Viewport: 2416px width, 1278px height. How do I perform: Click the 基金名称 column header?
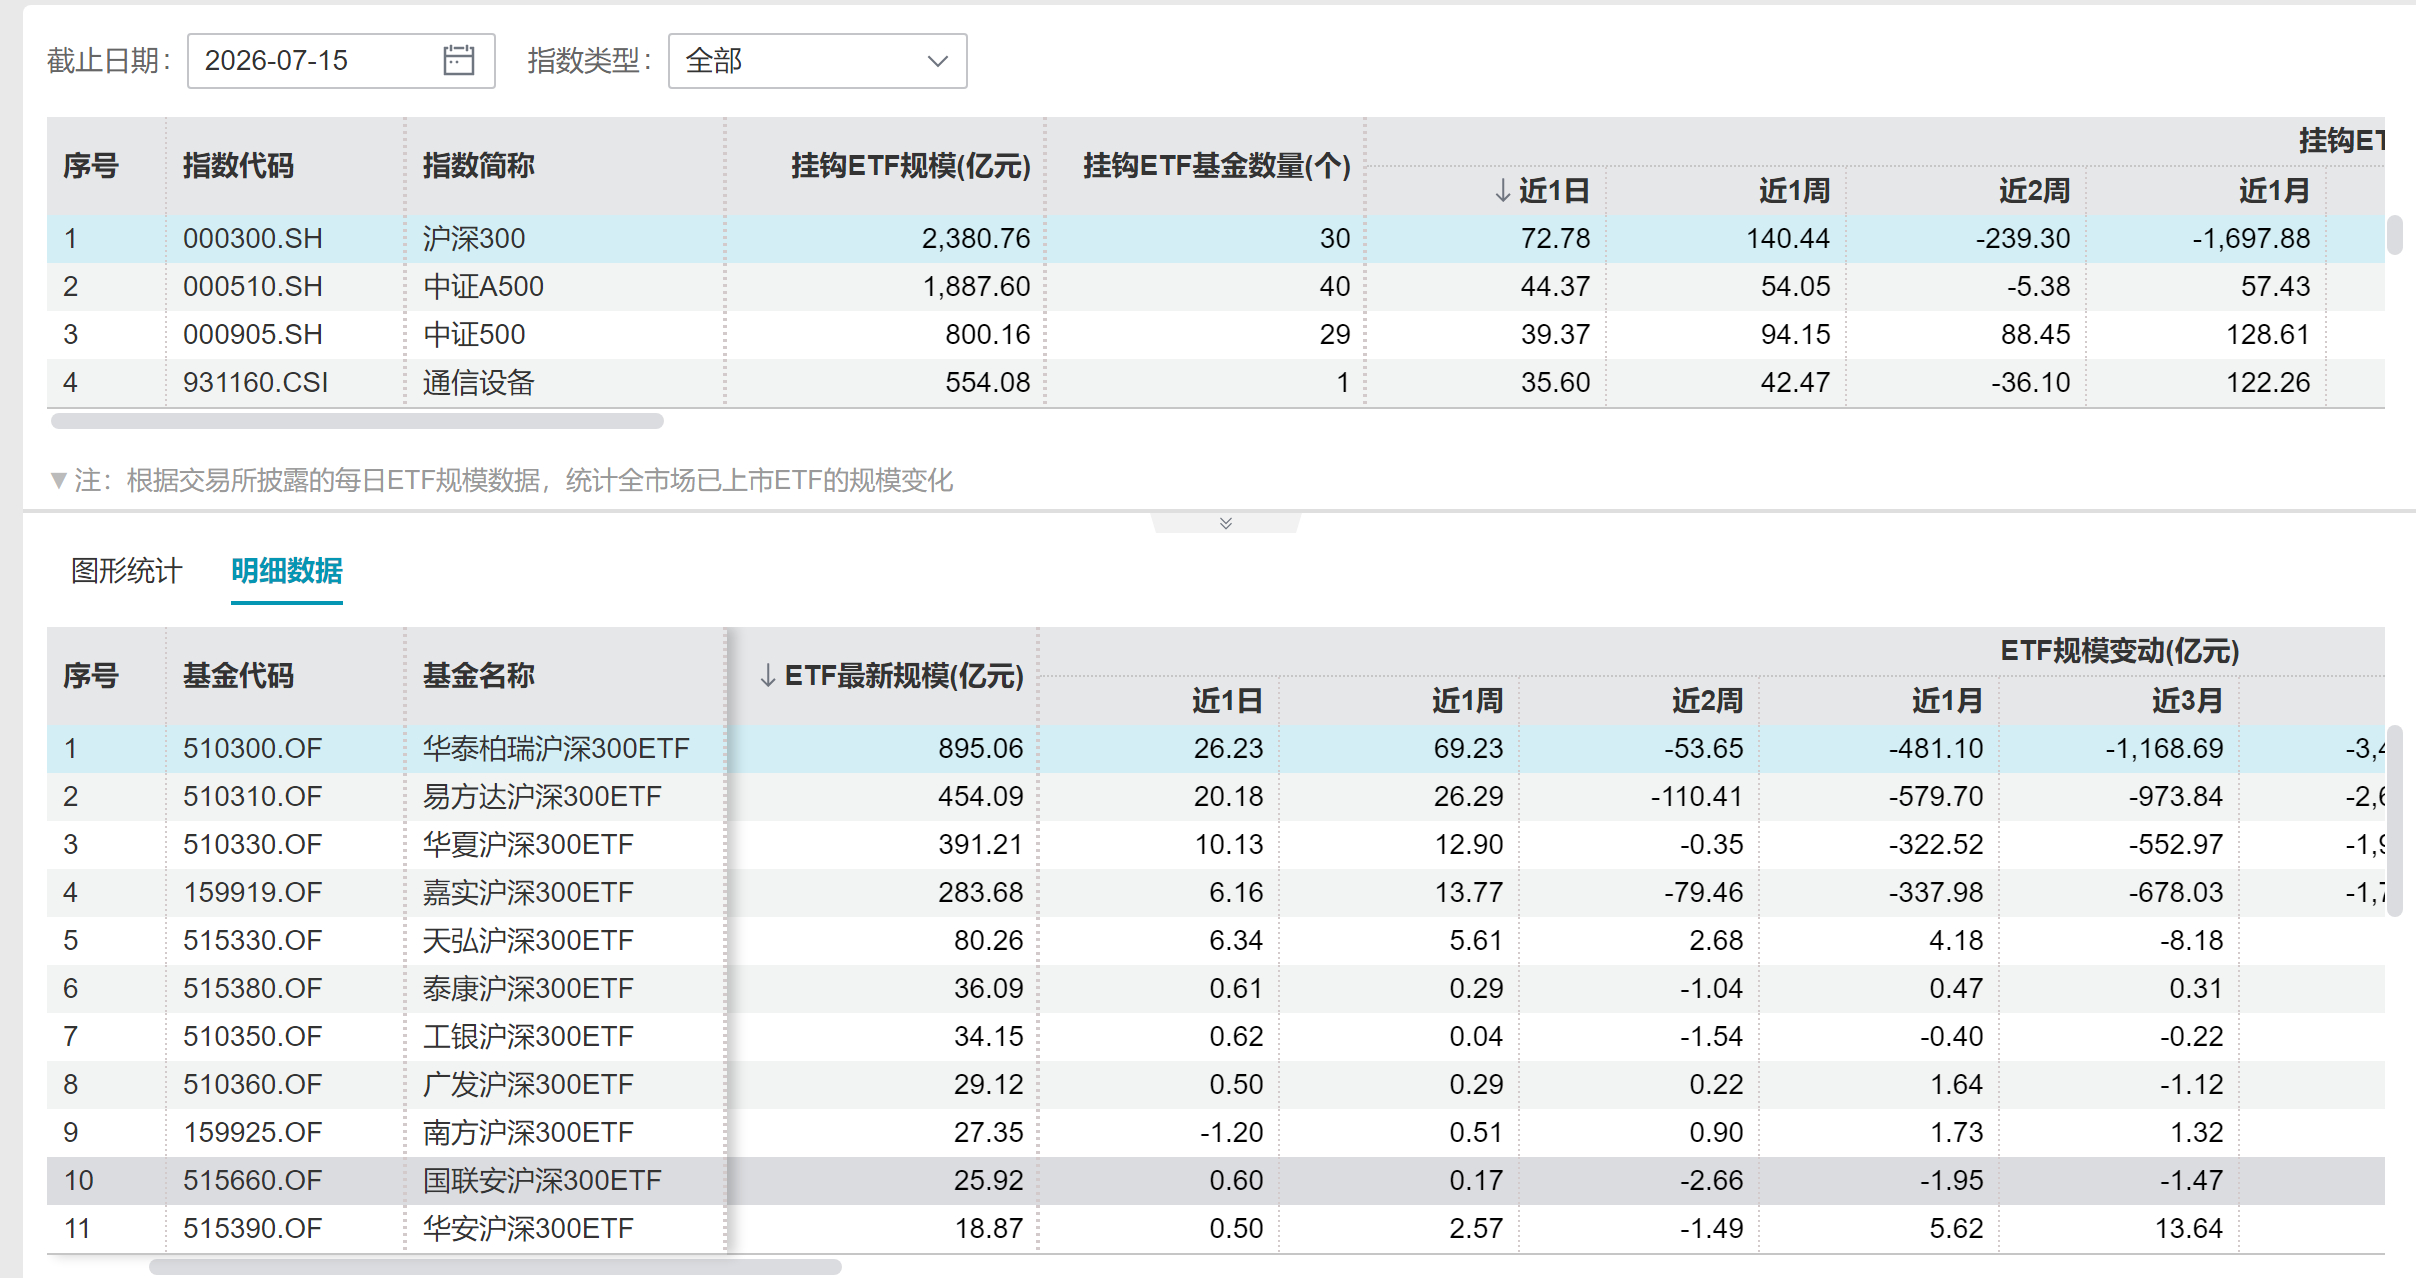point(478,676)
